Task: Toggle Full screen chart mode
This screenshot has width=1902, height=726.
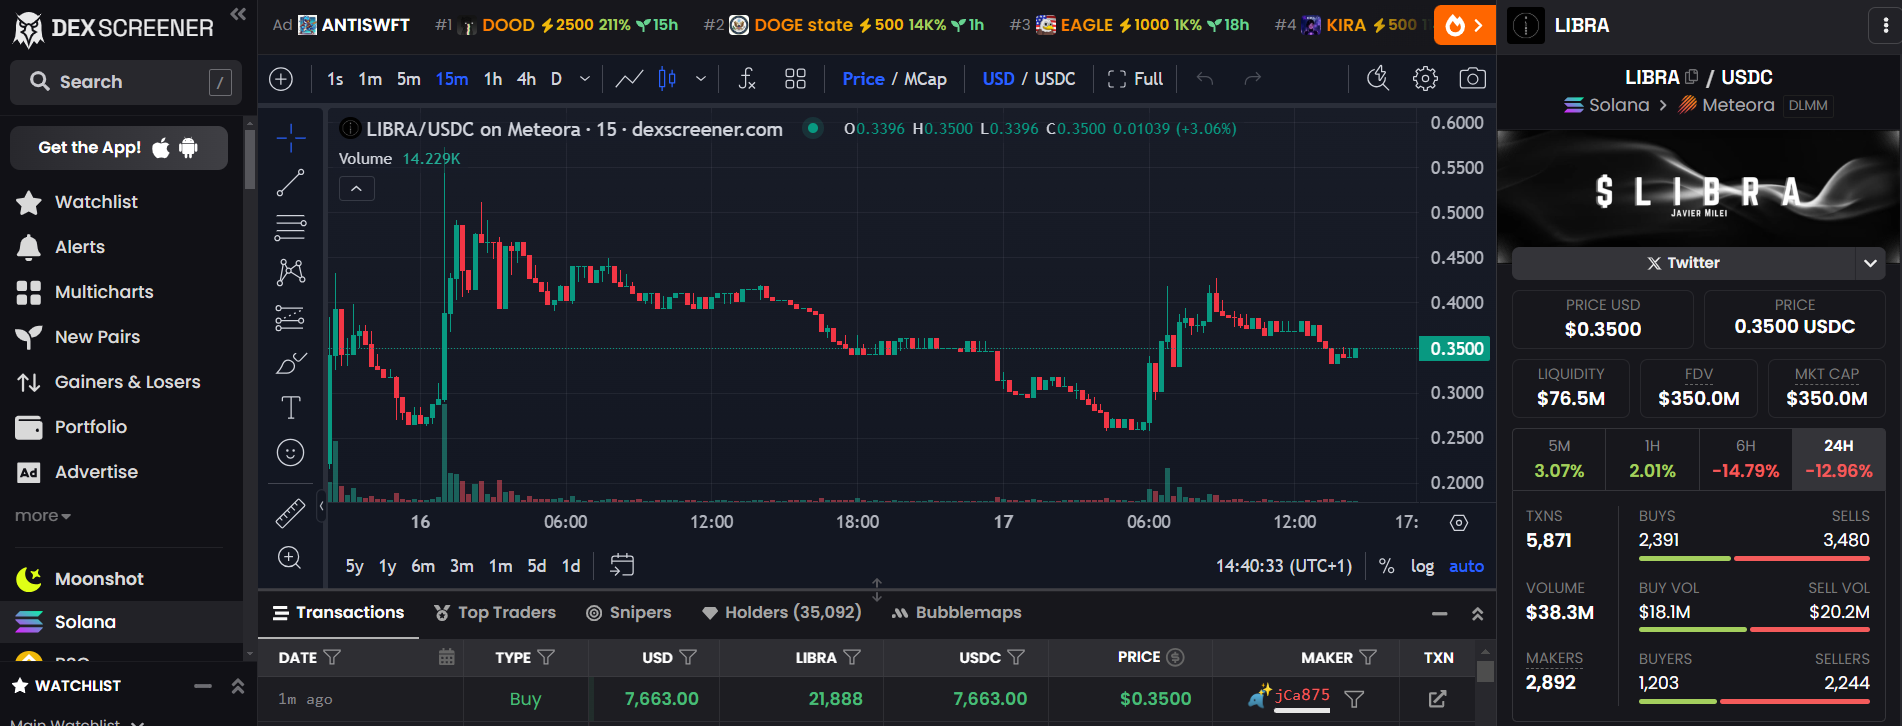Action: [1135, 79]
